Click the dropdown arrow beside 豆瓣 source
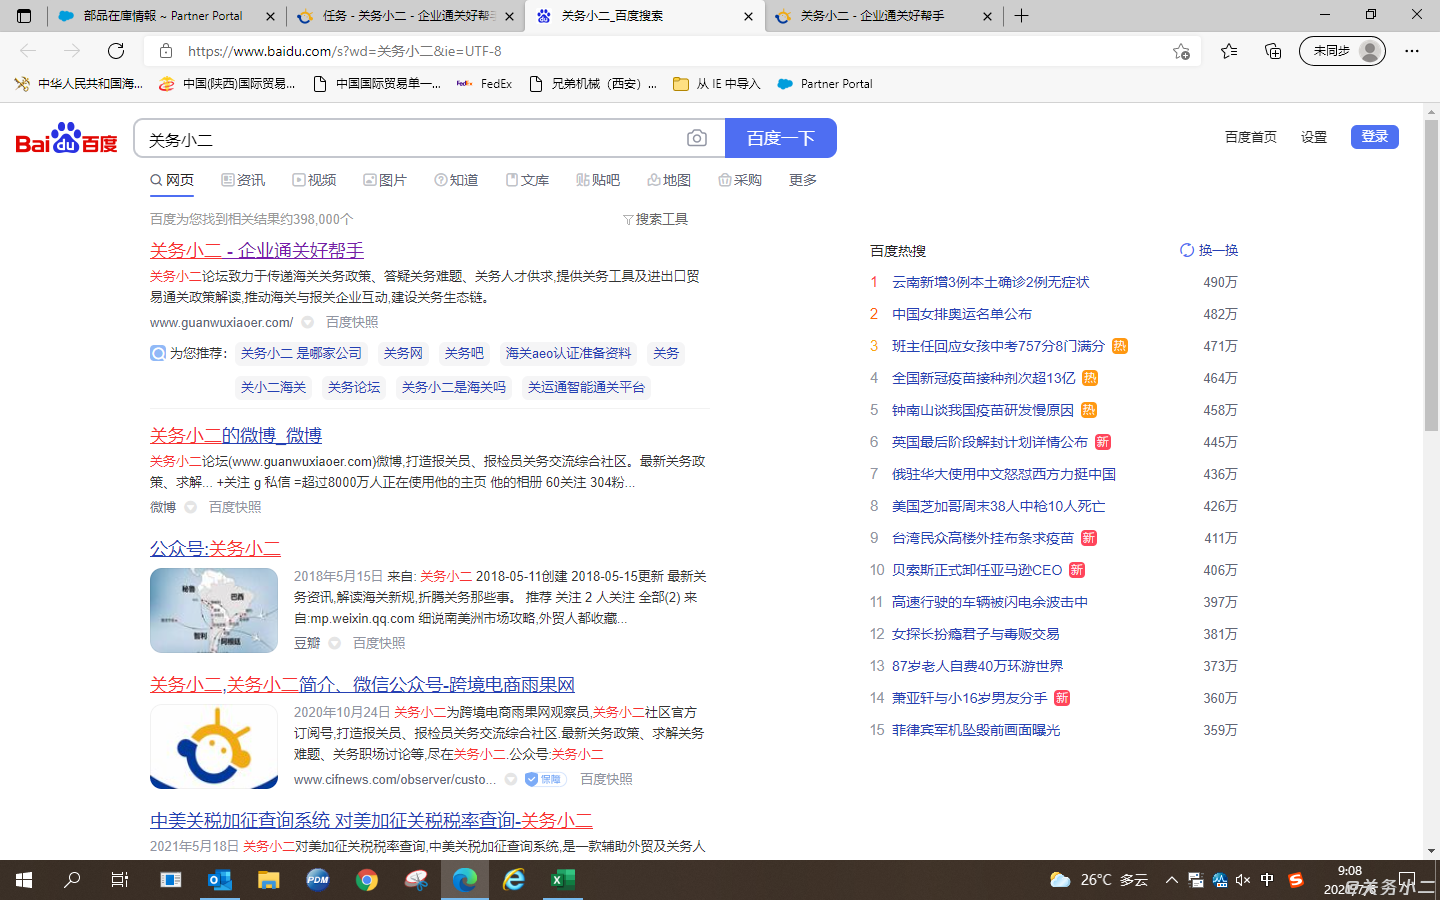This screenshot has height=900, width=1440. 335,643
